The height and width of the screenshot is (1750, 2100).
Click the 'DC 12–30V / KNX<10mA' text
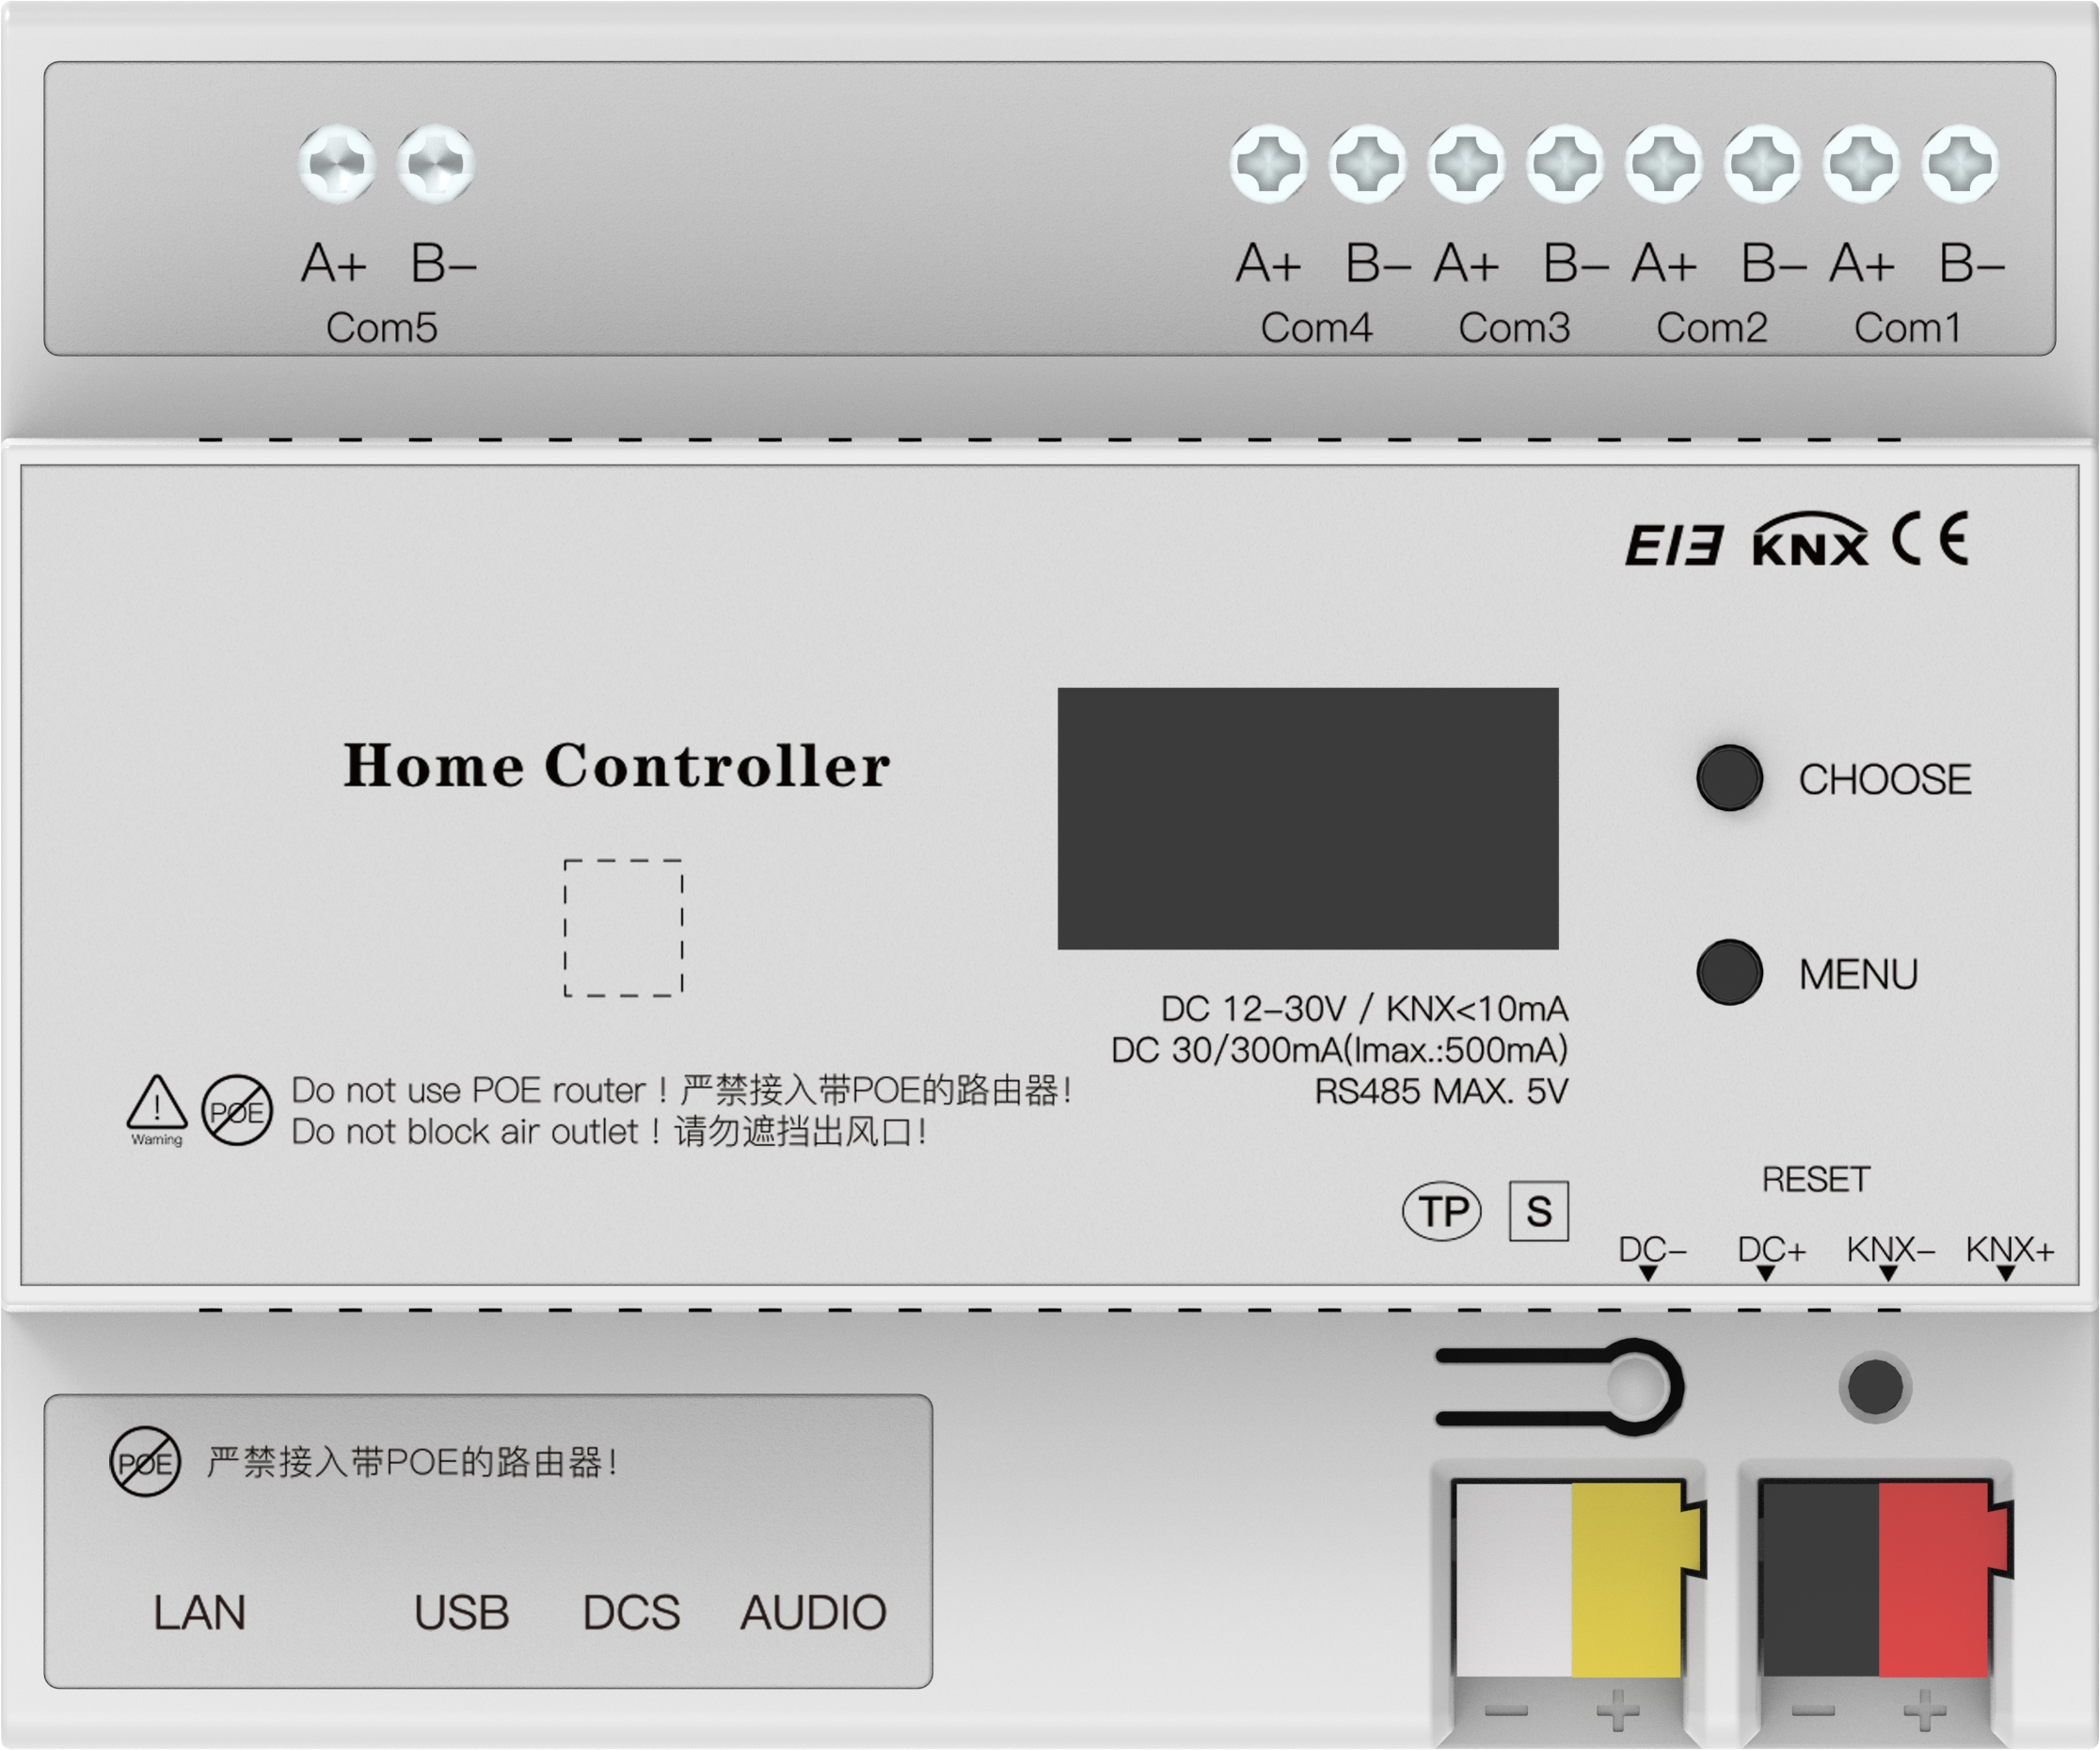coord(1365,1008)
